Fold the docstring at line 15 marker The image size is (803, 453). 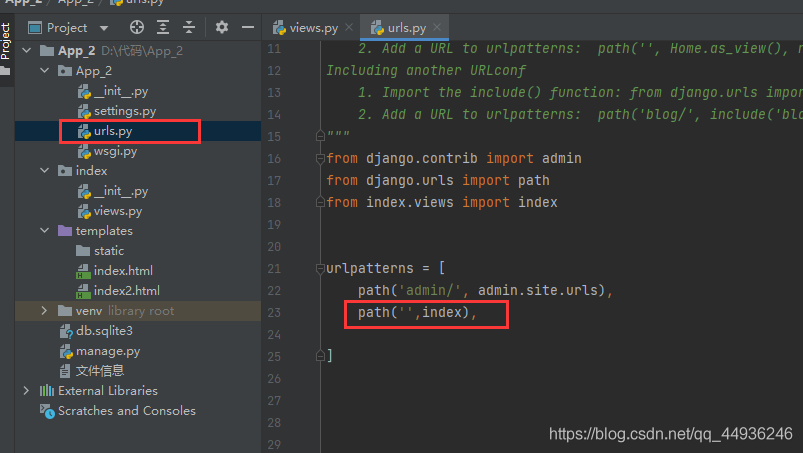pyautogui.click(x=321, y=136)
